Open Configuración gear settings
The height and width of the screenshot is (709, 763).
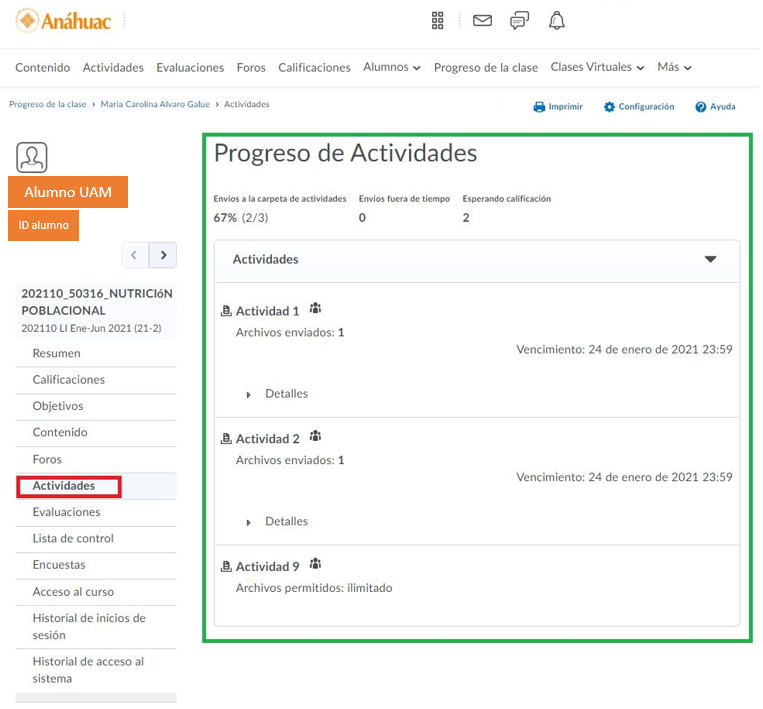(x=609, y=107)
